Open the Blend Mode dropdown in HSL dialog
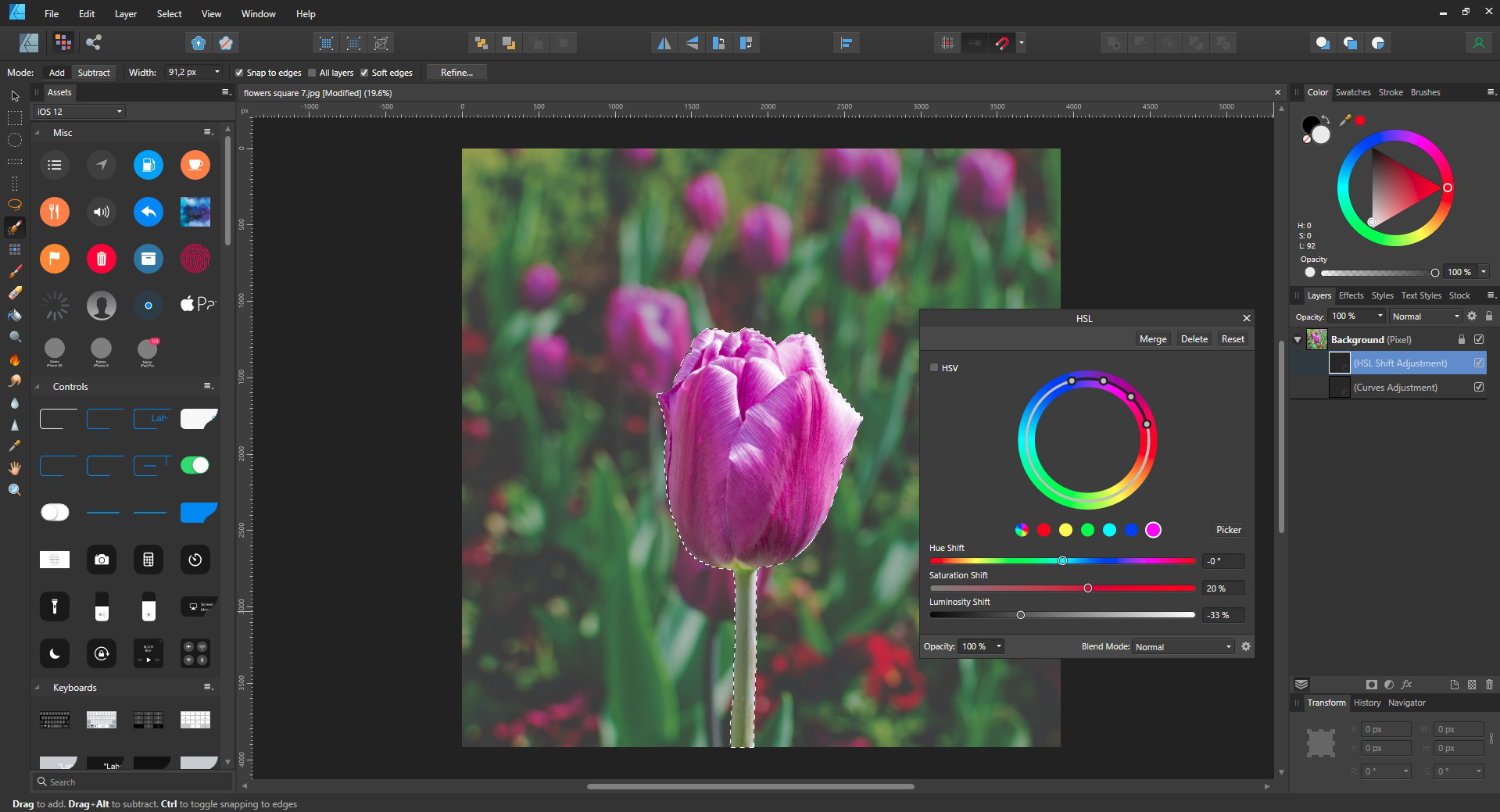The width and height of the screenshot is (1500, 812). click(x=1183, y=646)
